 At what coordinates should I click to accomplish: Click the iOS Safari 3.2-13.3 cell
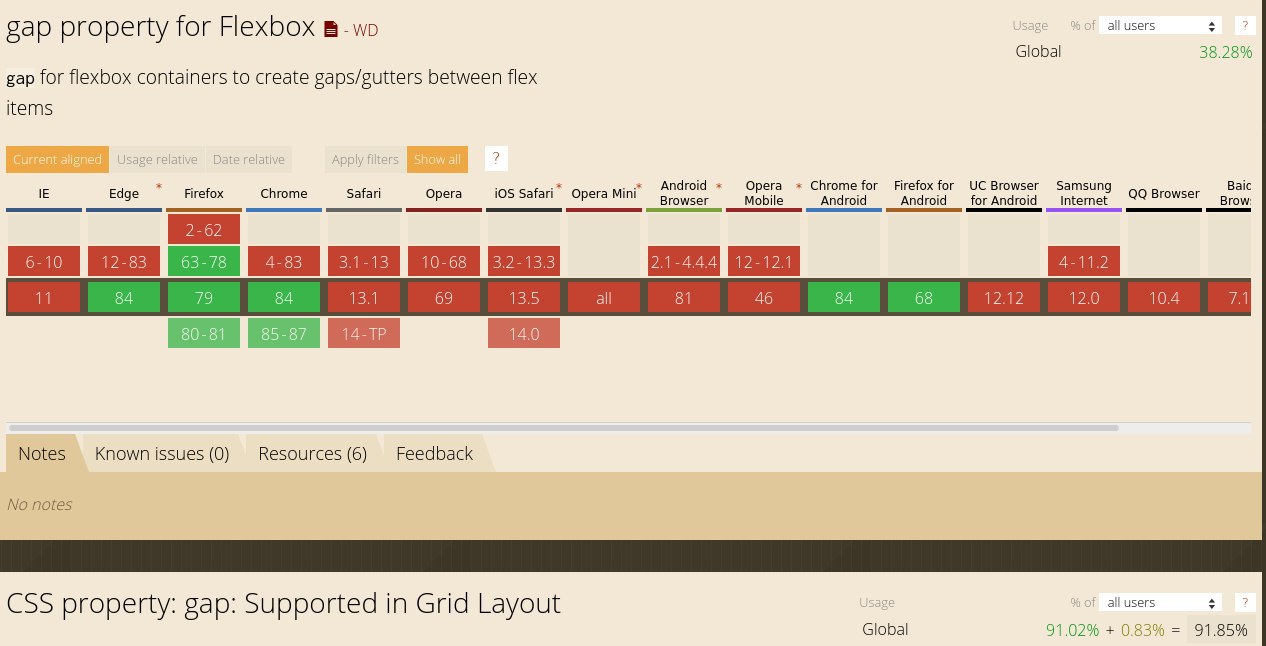tap(524, 262)
